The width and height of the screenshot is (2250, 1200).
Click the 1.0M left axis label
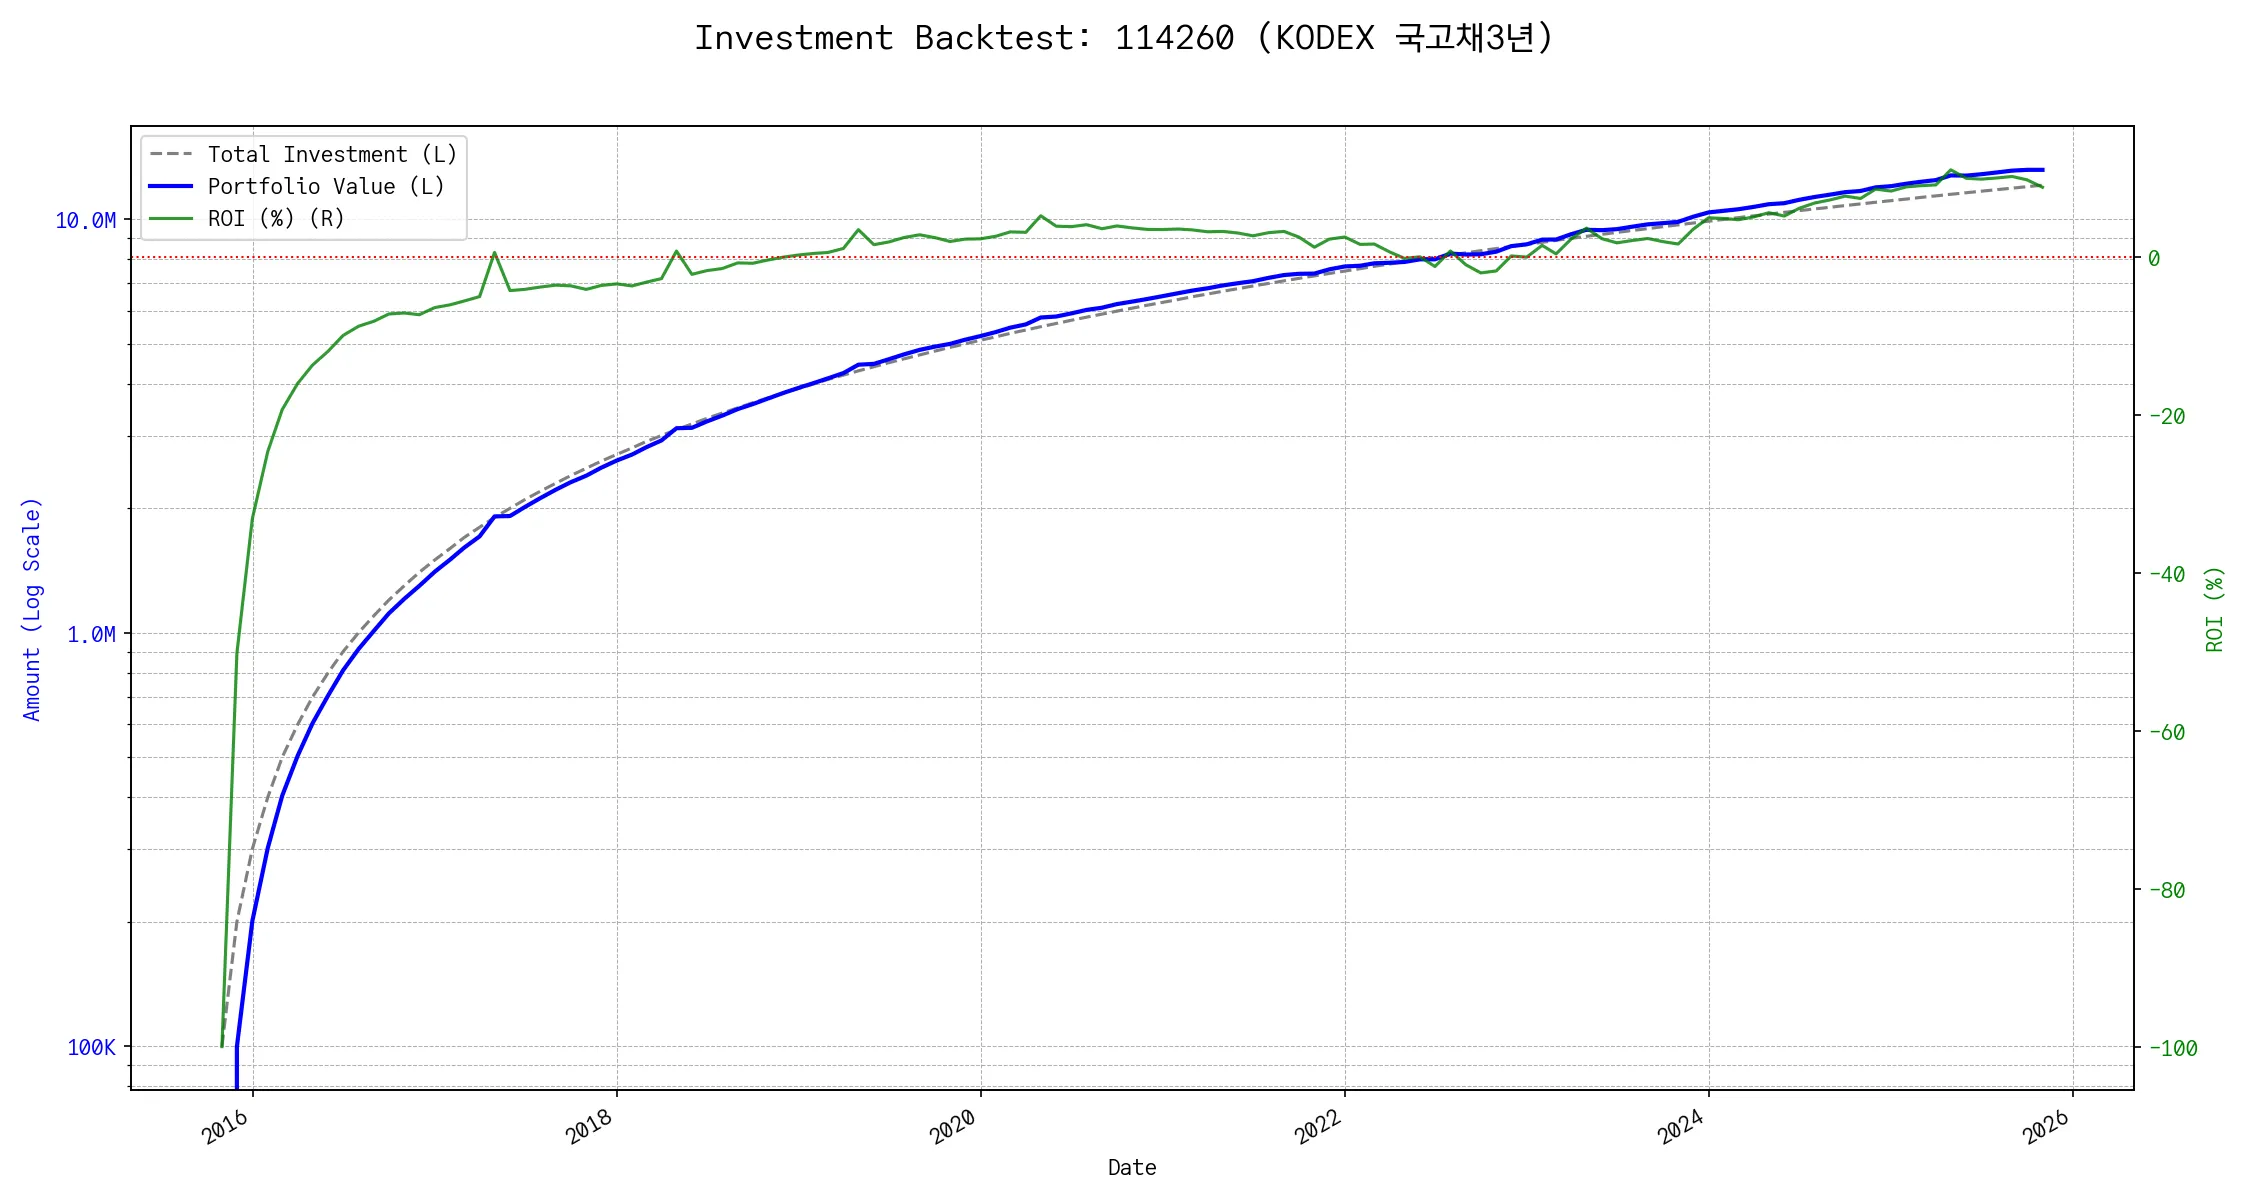click(91, 634)
